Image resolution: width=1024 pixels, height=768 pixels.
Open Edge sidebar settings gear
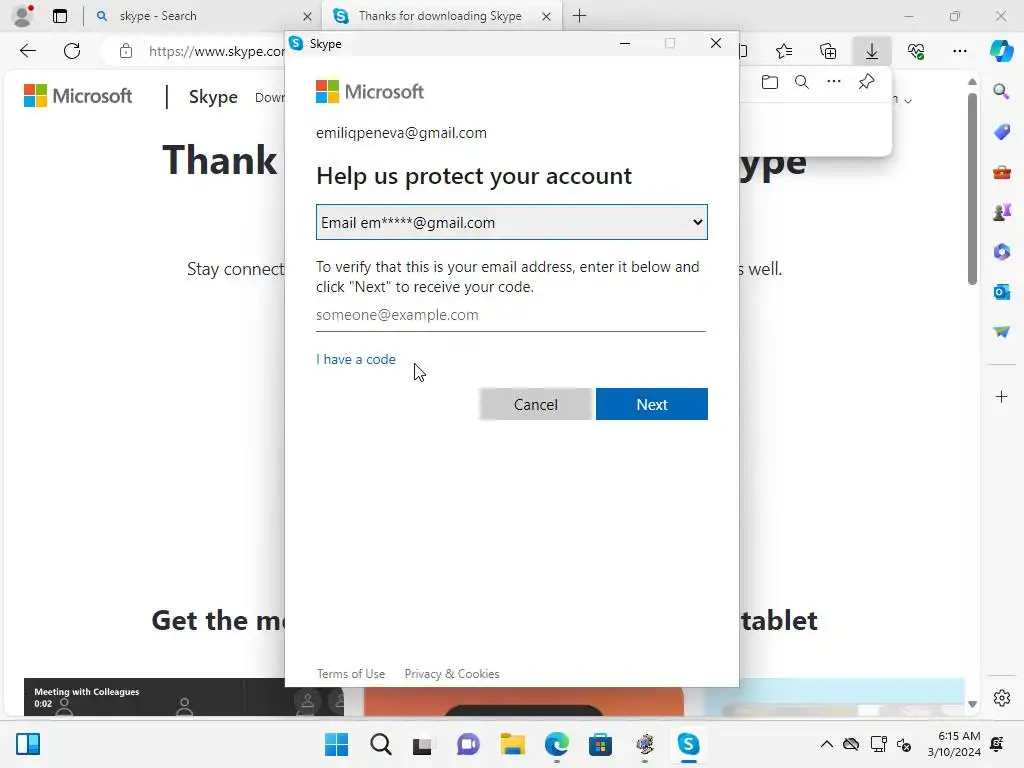(x=1001, y=698)
